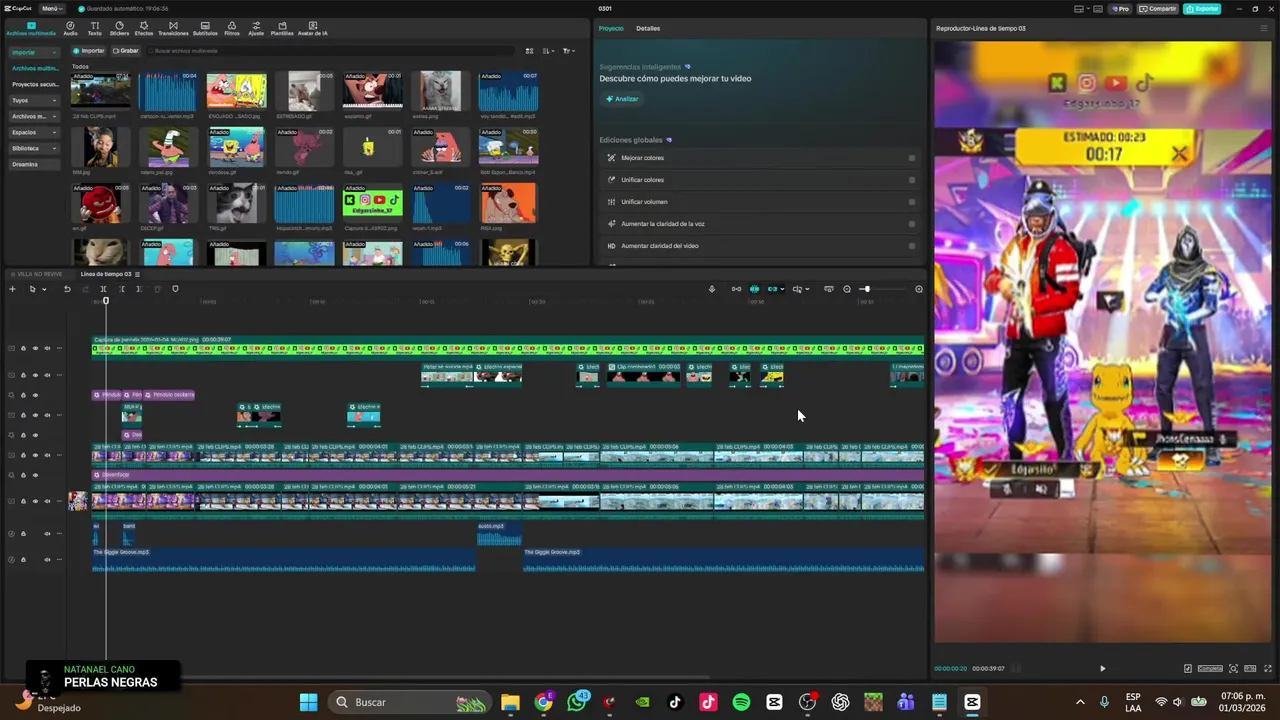Switch to the Proyecto tab
Image resolution: width=1280 pixels, height=720 pixels.
tap(611, 28)
